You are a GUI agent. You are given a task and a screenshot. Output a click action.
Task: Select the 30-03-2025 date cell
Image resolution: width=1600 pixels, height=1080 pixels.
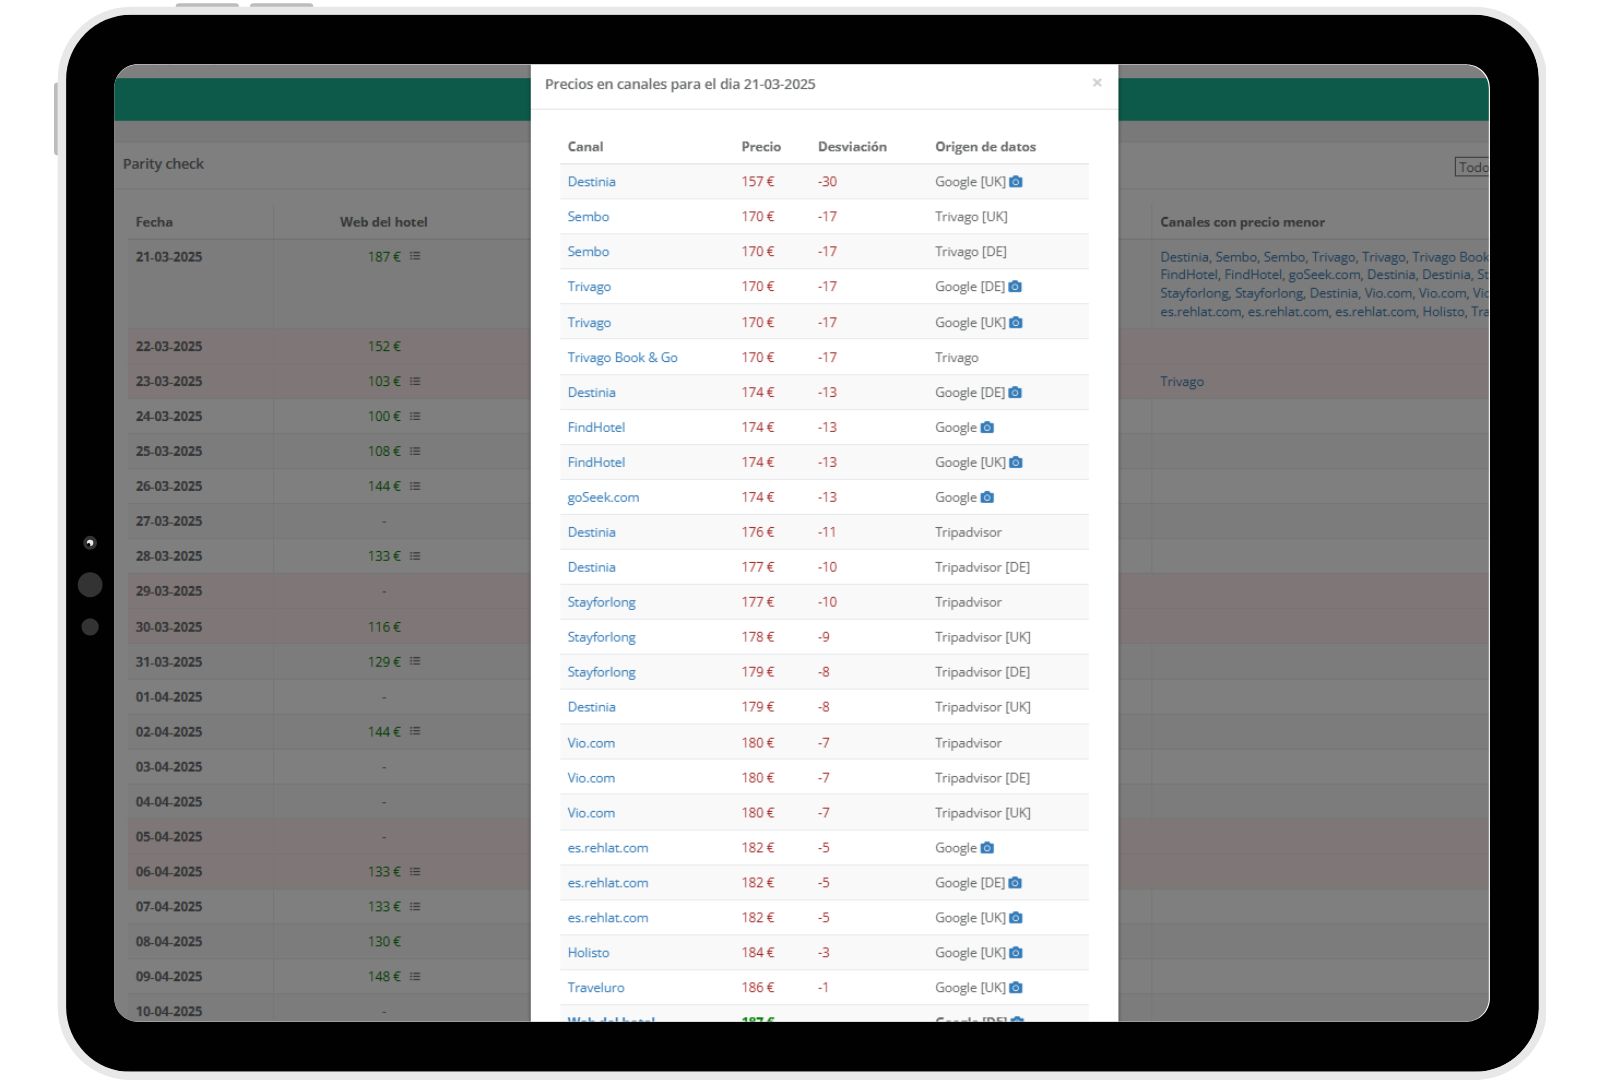pos(169,627)
